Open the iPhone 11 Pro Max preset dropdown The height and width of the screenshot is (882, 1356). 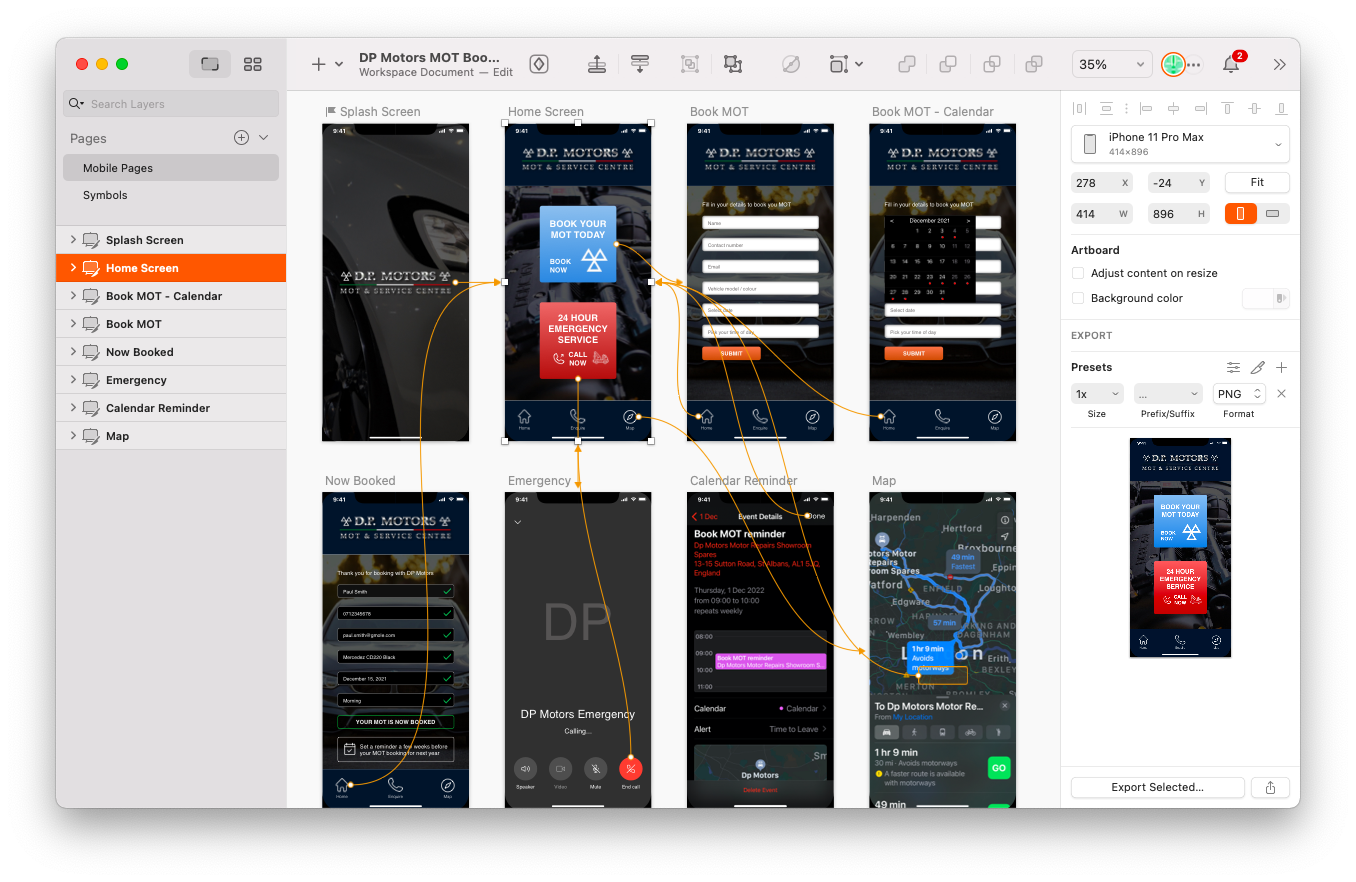pos(1180,144)
